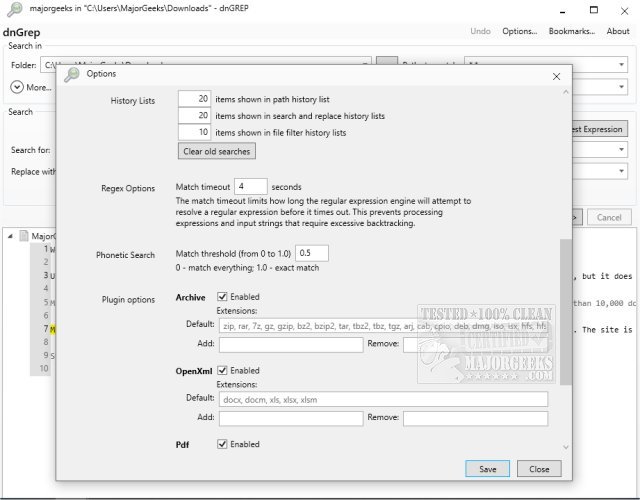Click the Archive Add extensions field
Screen dimensions: 640x500
tap(291, 344)
